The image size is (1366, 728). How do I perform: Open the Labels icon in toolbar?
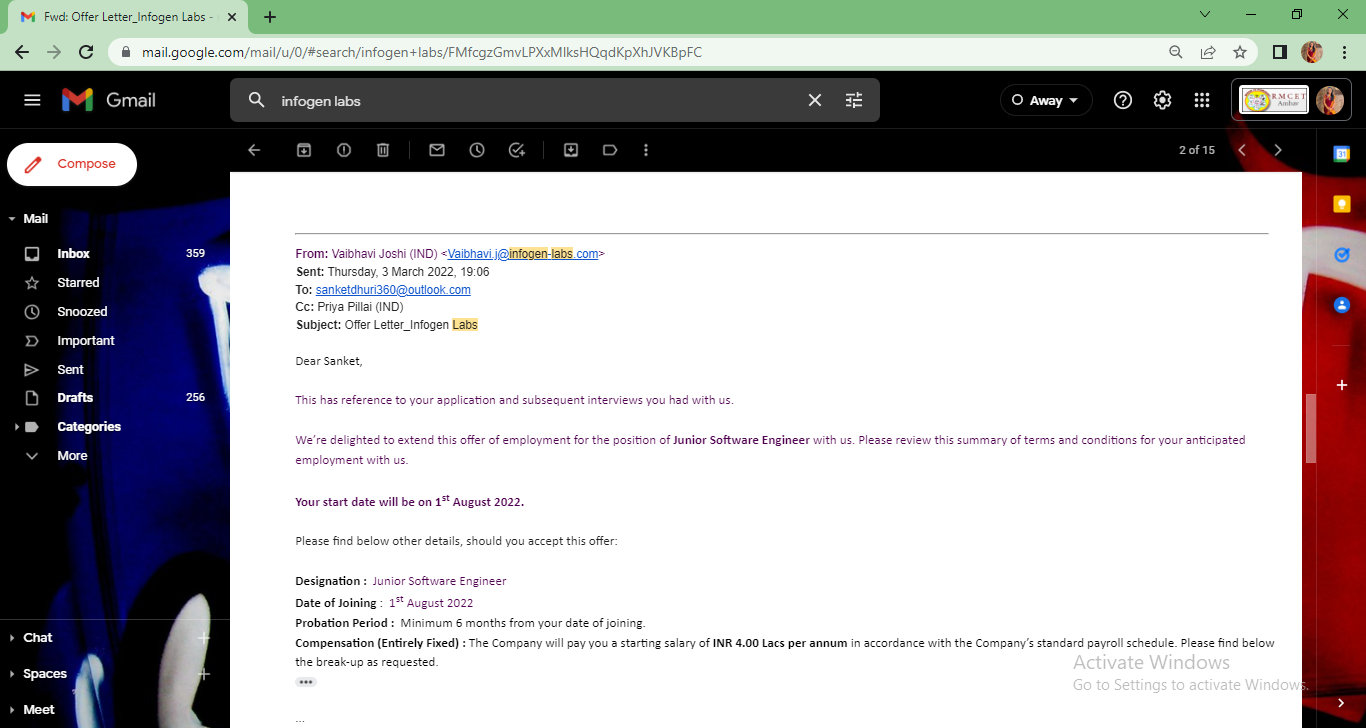[610, 150]
